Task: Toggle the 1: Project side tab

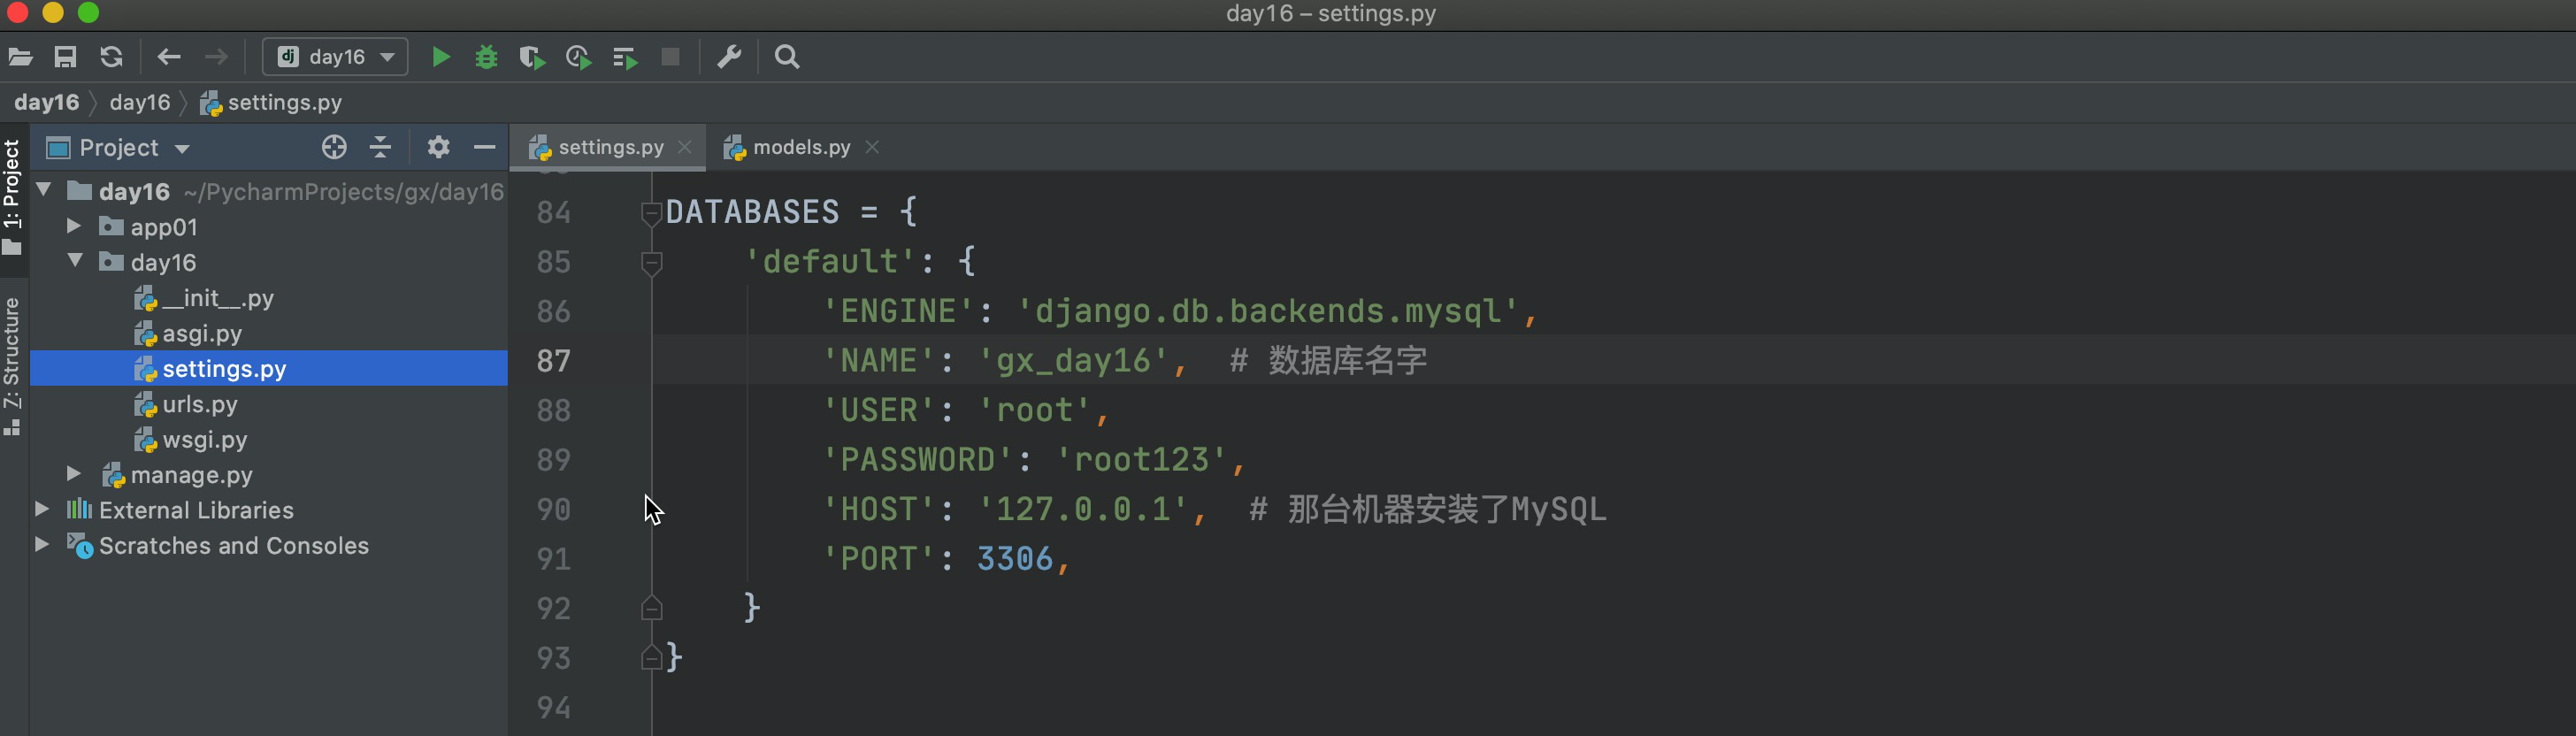Action: [x=12, y=196]
